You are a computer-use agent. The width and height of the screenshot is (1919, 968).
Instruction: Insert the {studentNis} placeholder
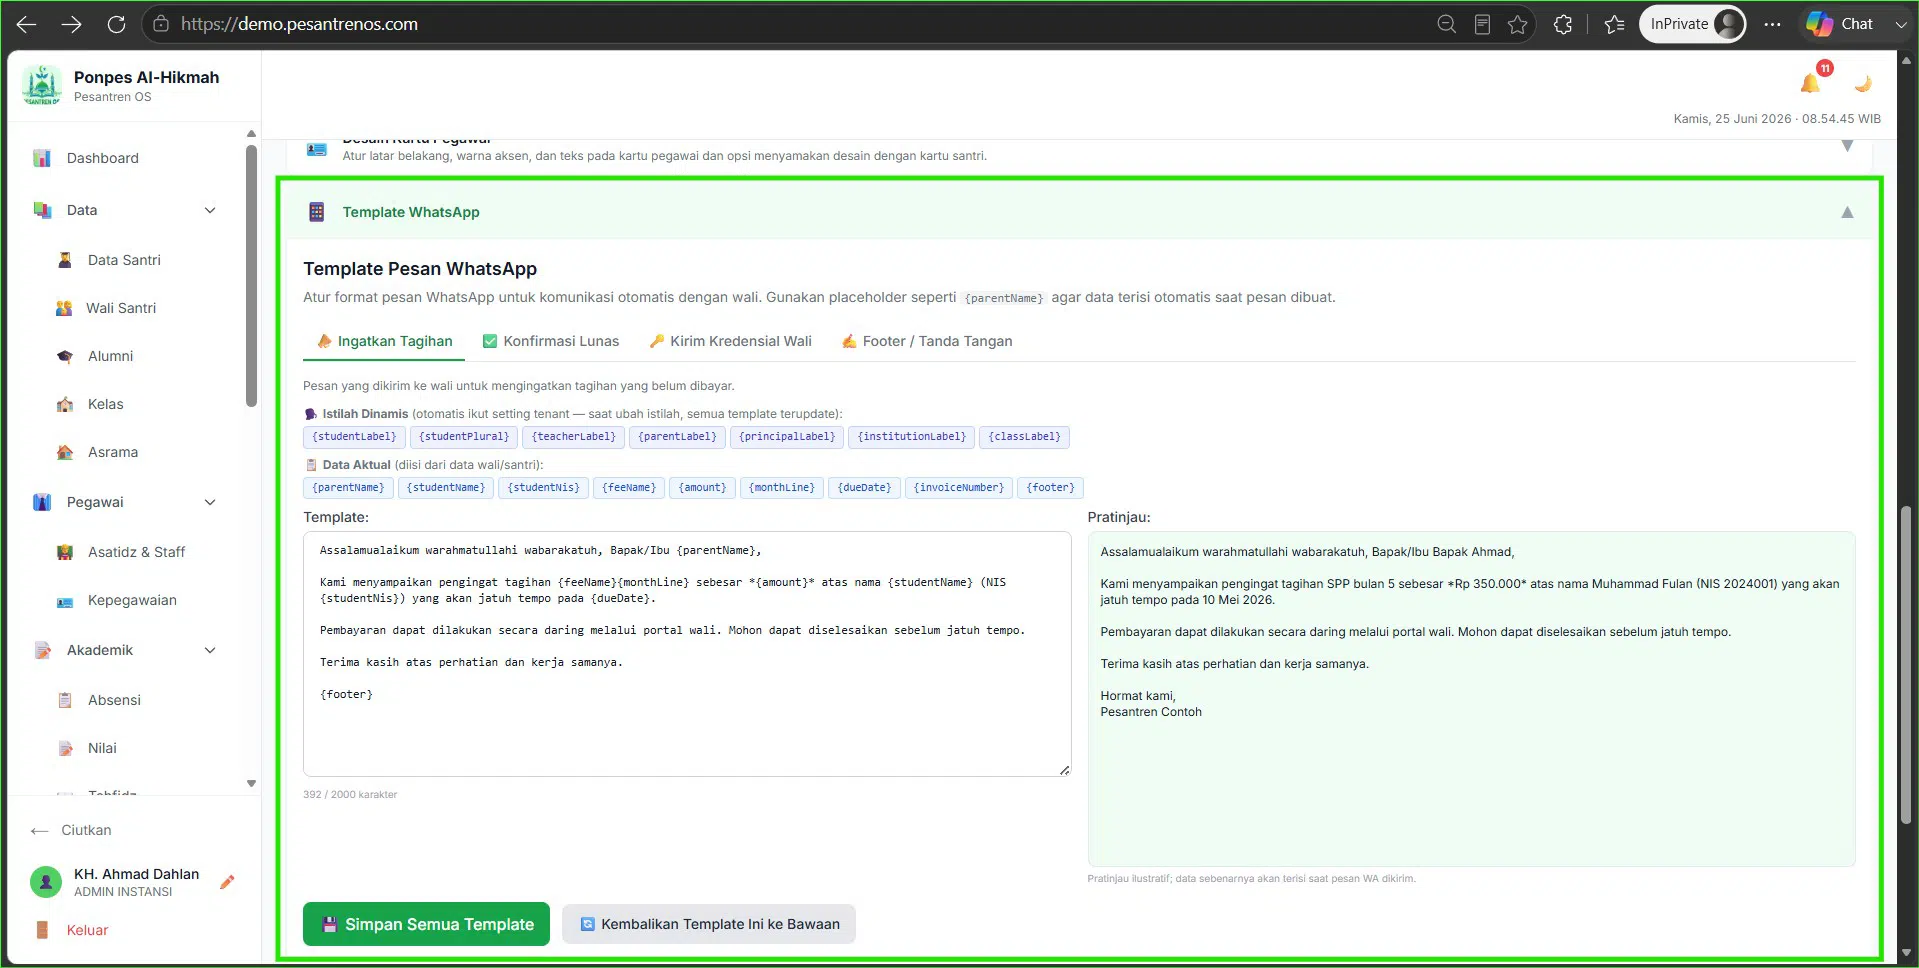(x=543, y=488)
